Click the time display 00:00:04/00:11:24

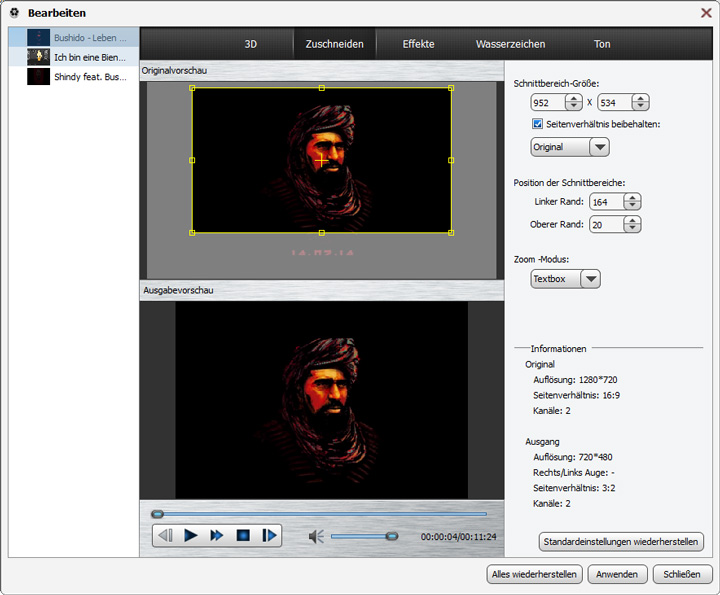point(458,537)
